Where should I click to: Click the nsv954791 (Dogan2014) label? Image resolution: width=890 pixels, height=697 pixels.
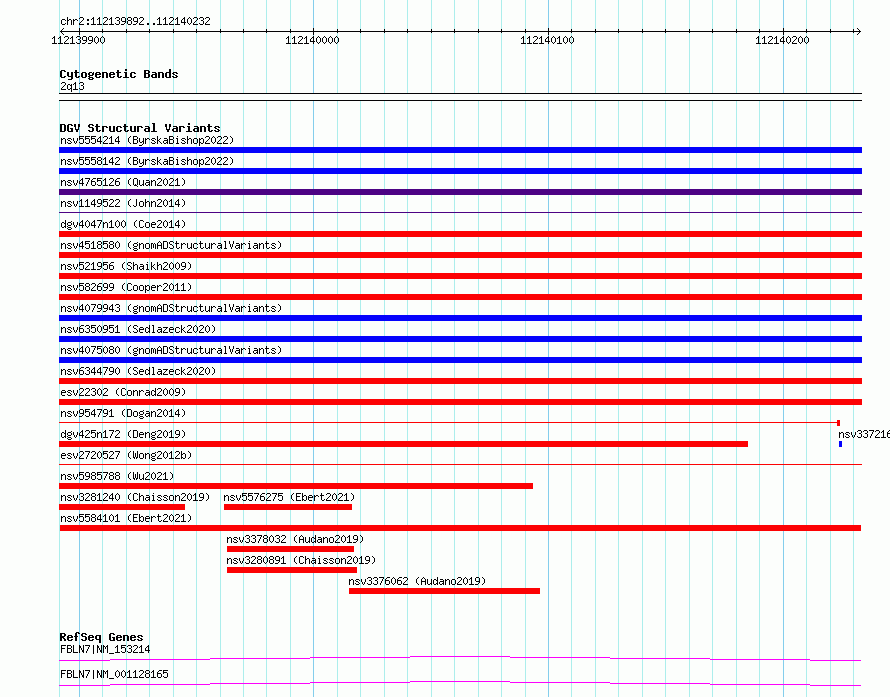point(123,413)
